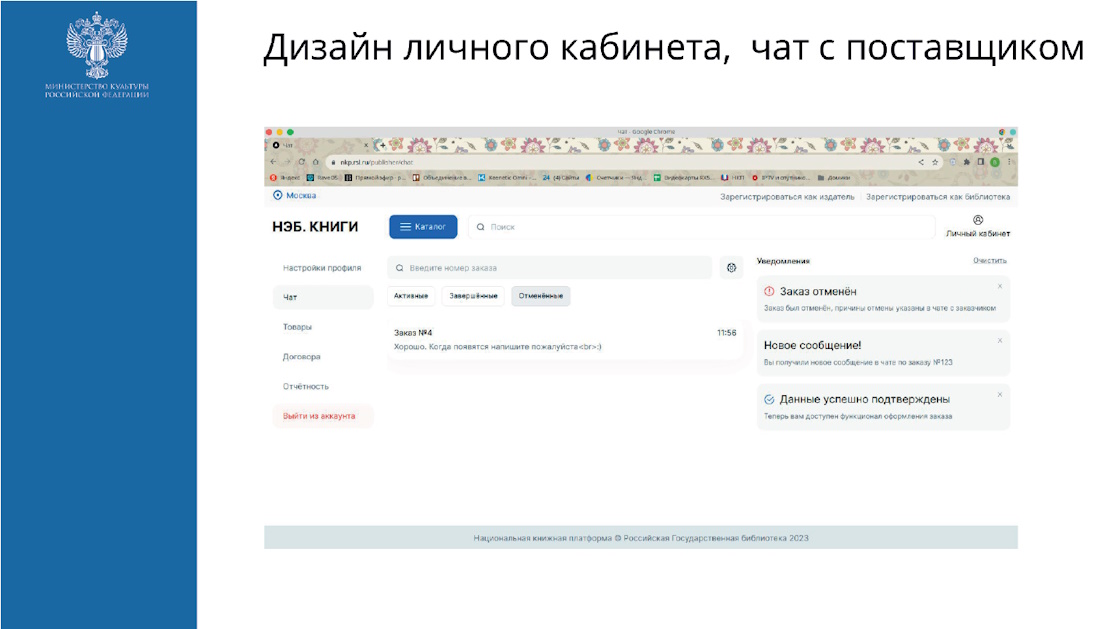
Task: Click the settings gear icon beside order search
Action: click(731, 268)
